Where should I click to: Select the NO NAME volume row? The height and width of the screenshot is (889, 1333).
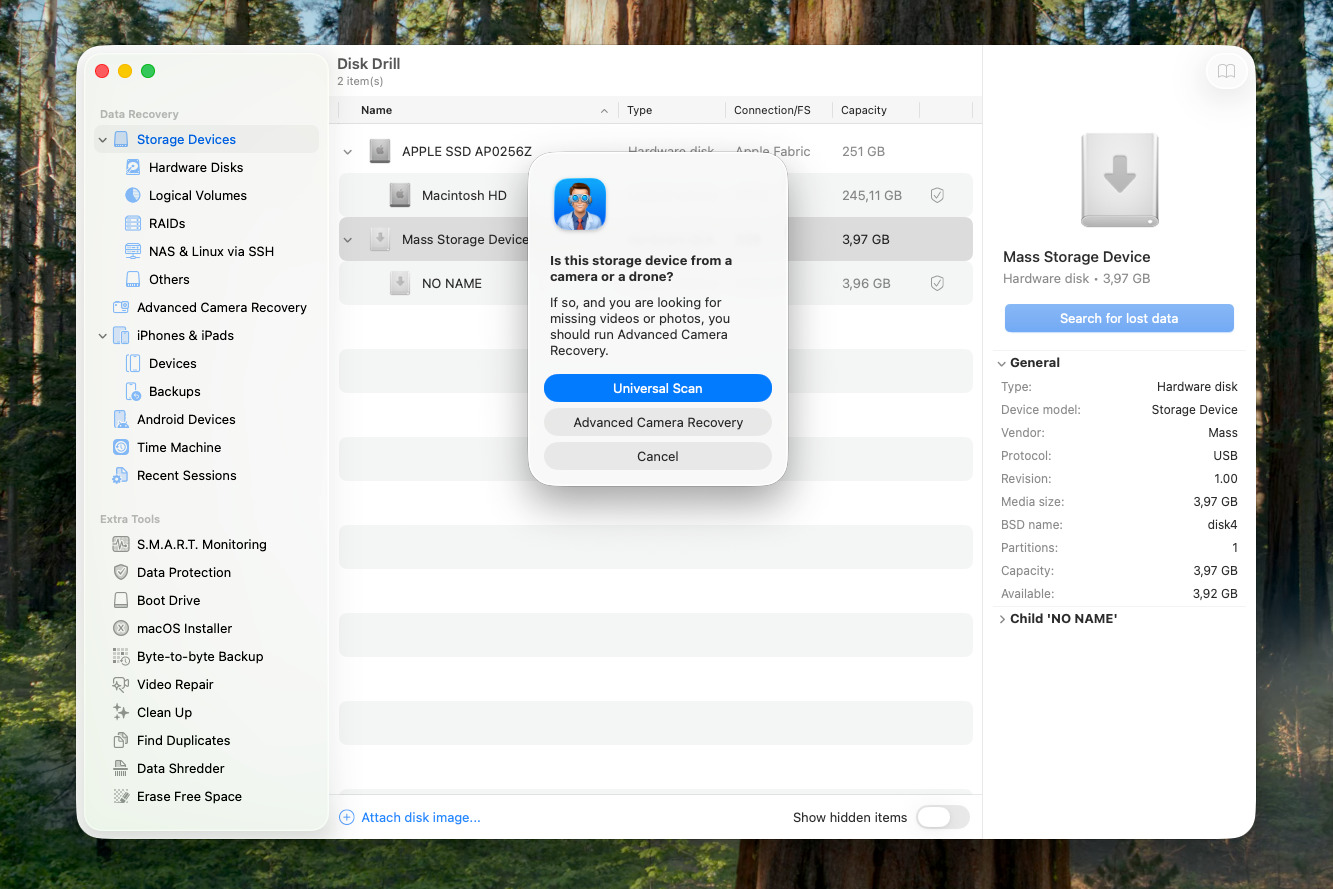point(656,283)
